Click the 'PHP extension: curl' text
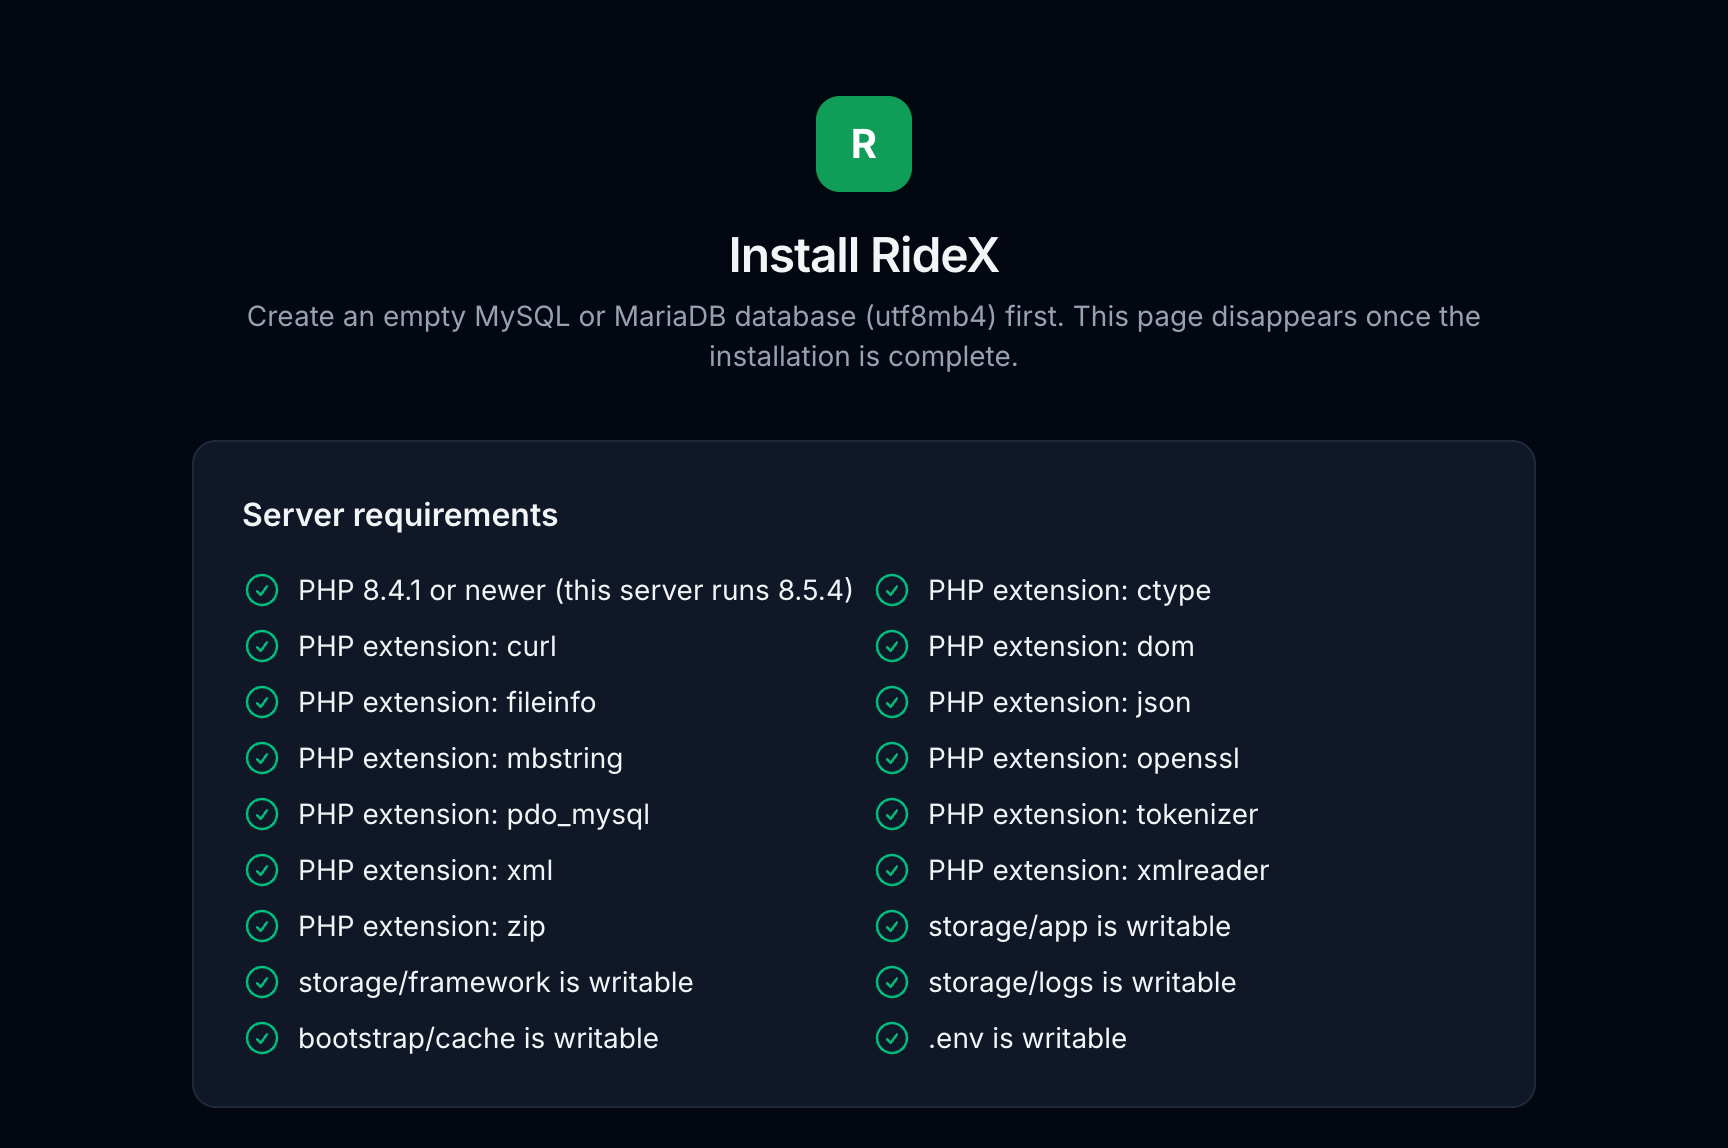This screenshot has width=1728, height=1148. (x=427, y=646)
